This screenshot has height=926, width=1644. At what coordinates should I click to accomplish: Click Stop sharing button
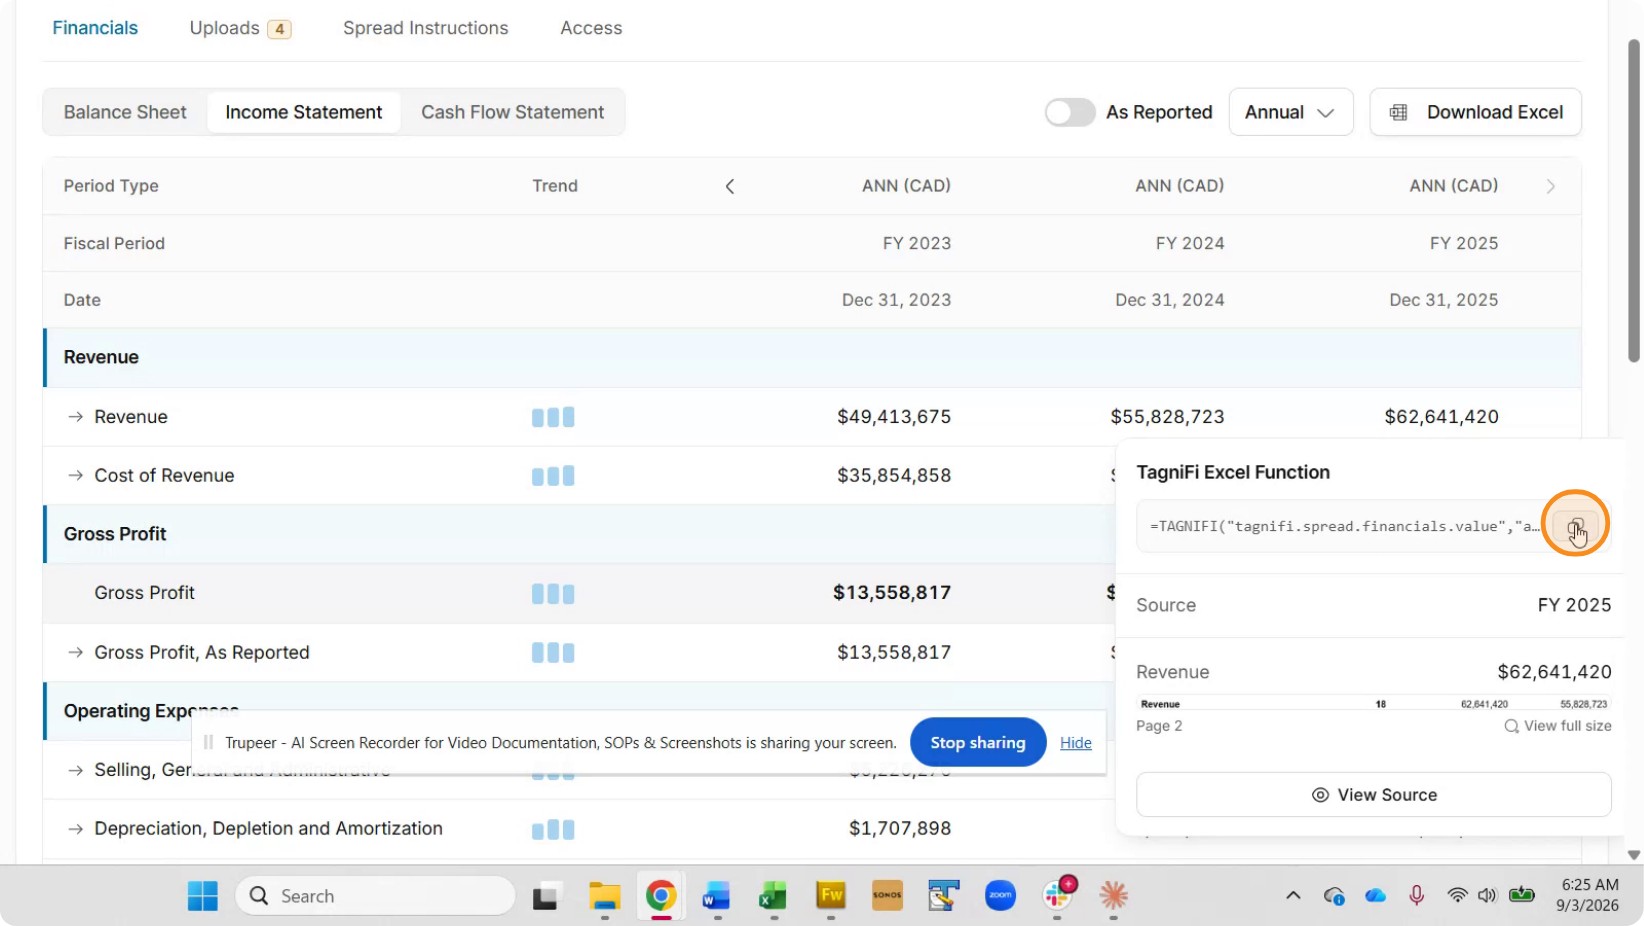(977, 742)
